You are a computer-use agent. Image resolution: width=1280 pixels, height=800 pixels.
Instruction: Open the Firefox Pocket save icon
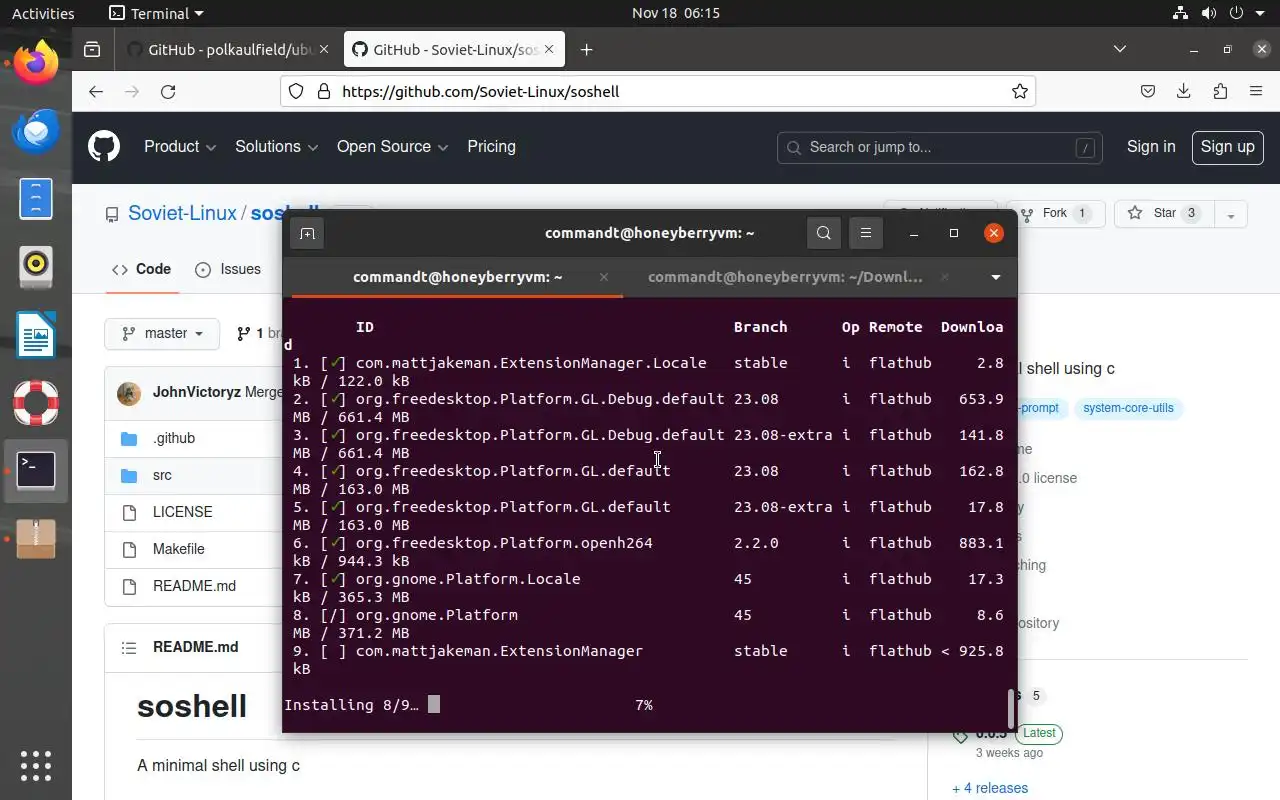point(1148,91)
